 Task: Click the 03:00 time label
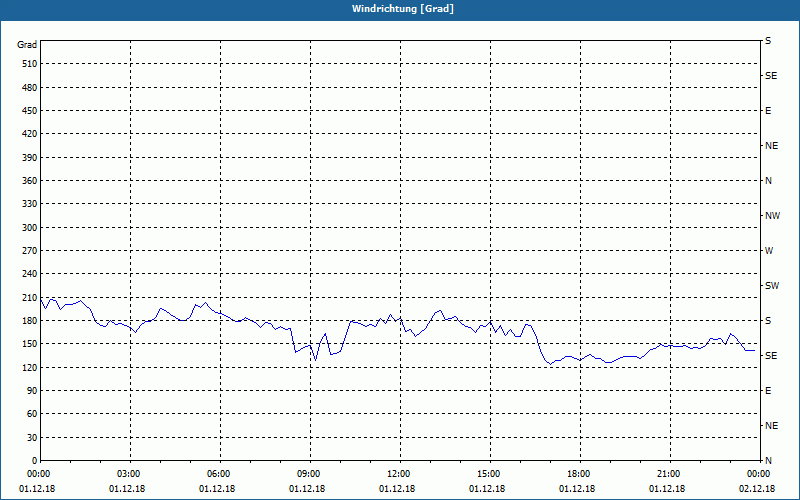tap(130, 474)
